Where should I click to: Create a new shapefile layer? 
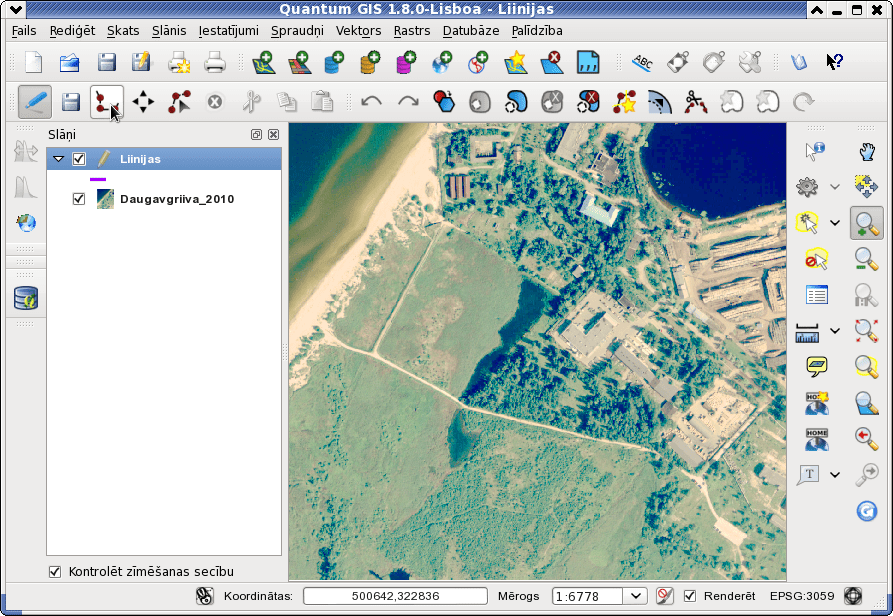pos(515,63)
